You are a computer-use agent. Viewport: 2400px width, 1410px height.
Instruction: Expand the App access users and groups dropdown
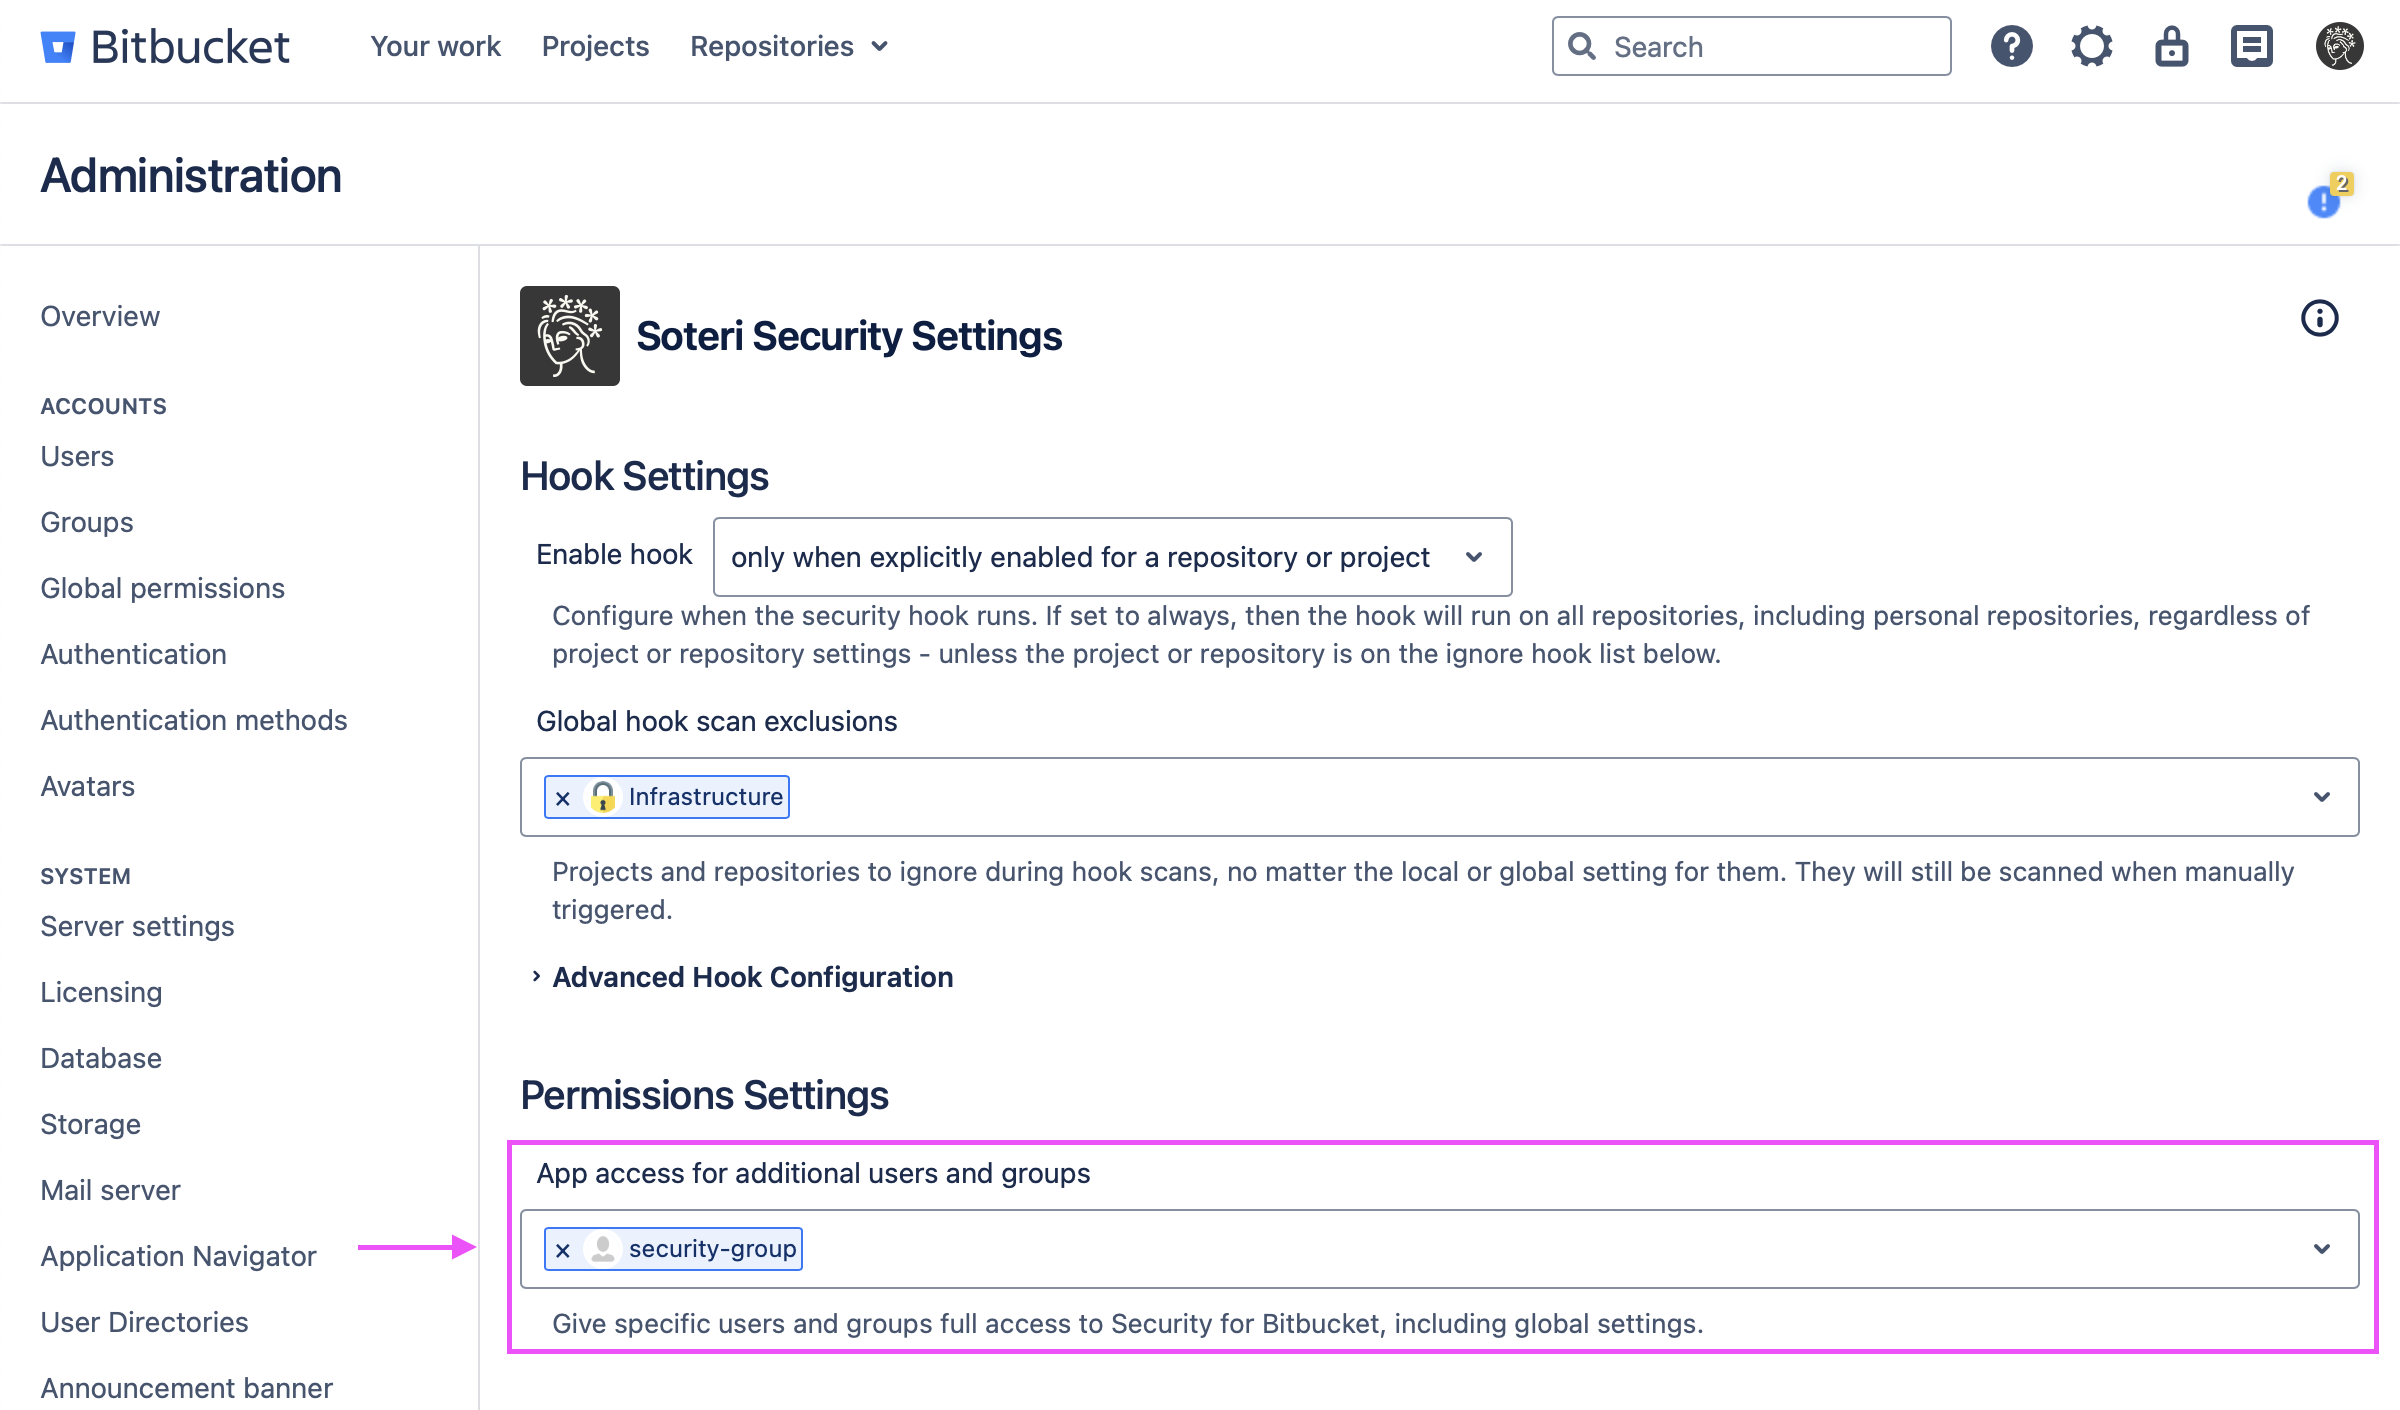coord(2322,1249)
